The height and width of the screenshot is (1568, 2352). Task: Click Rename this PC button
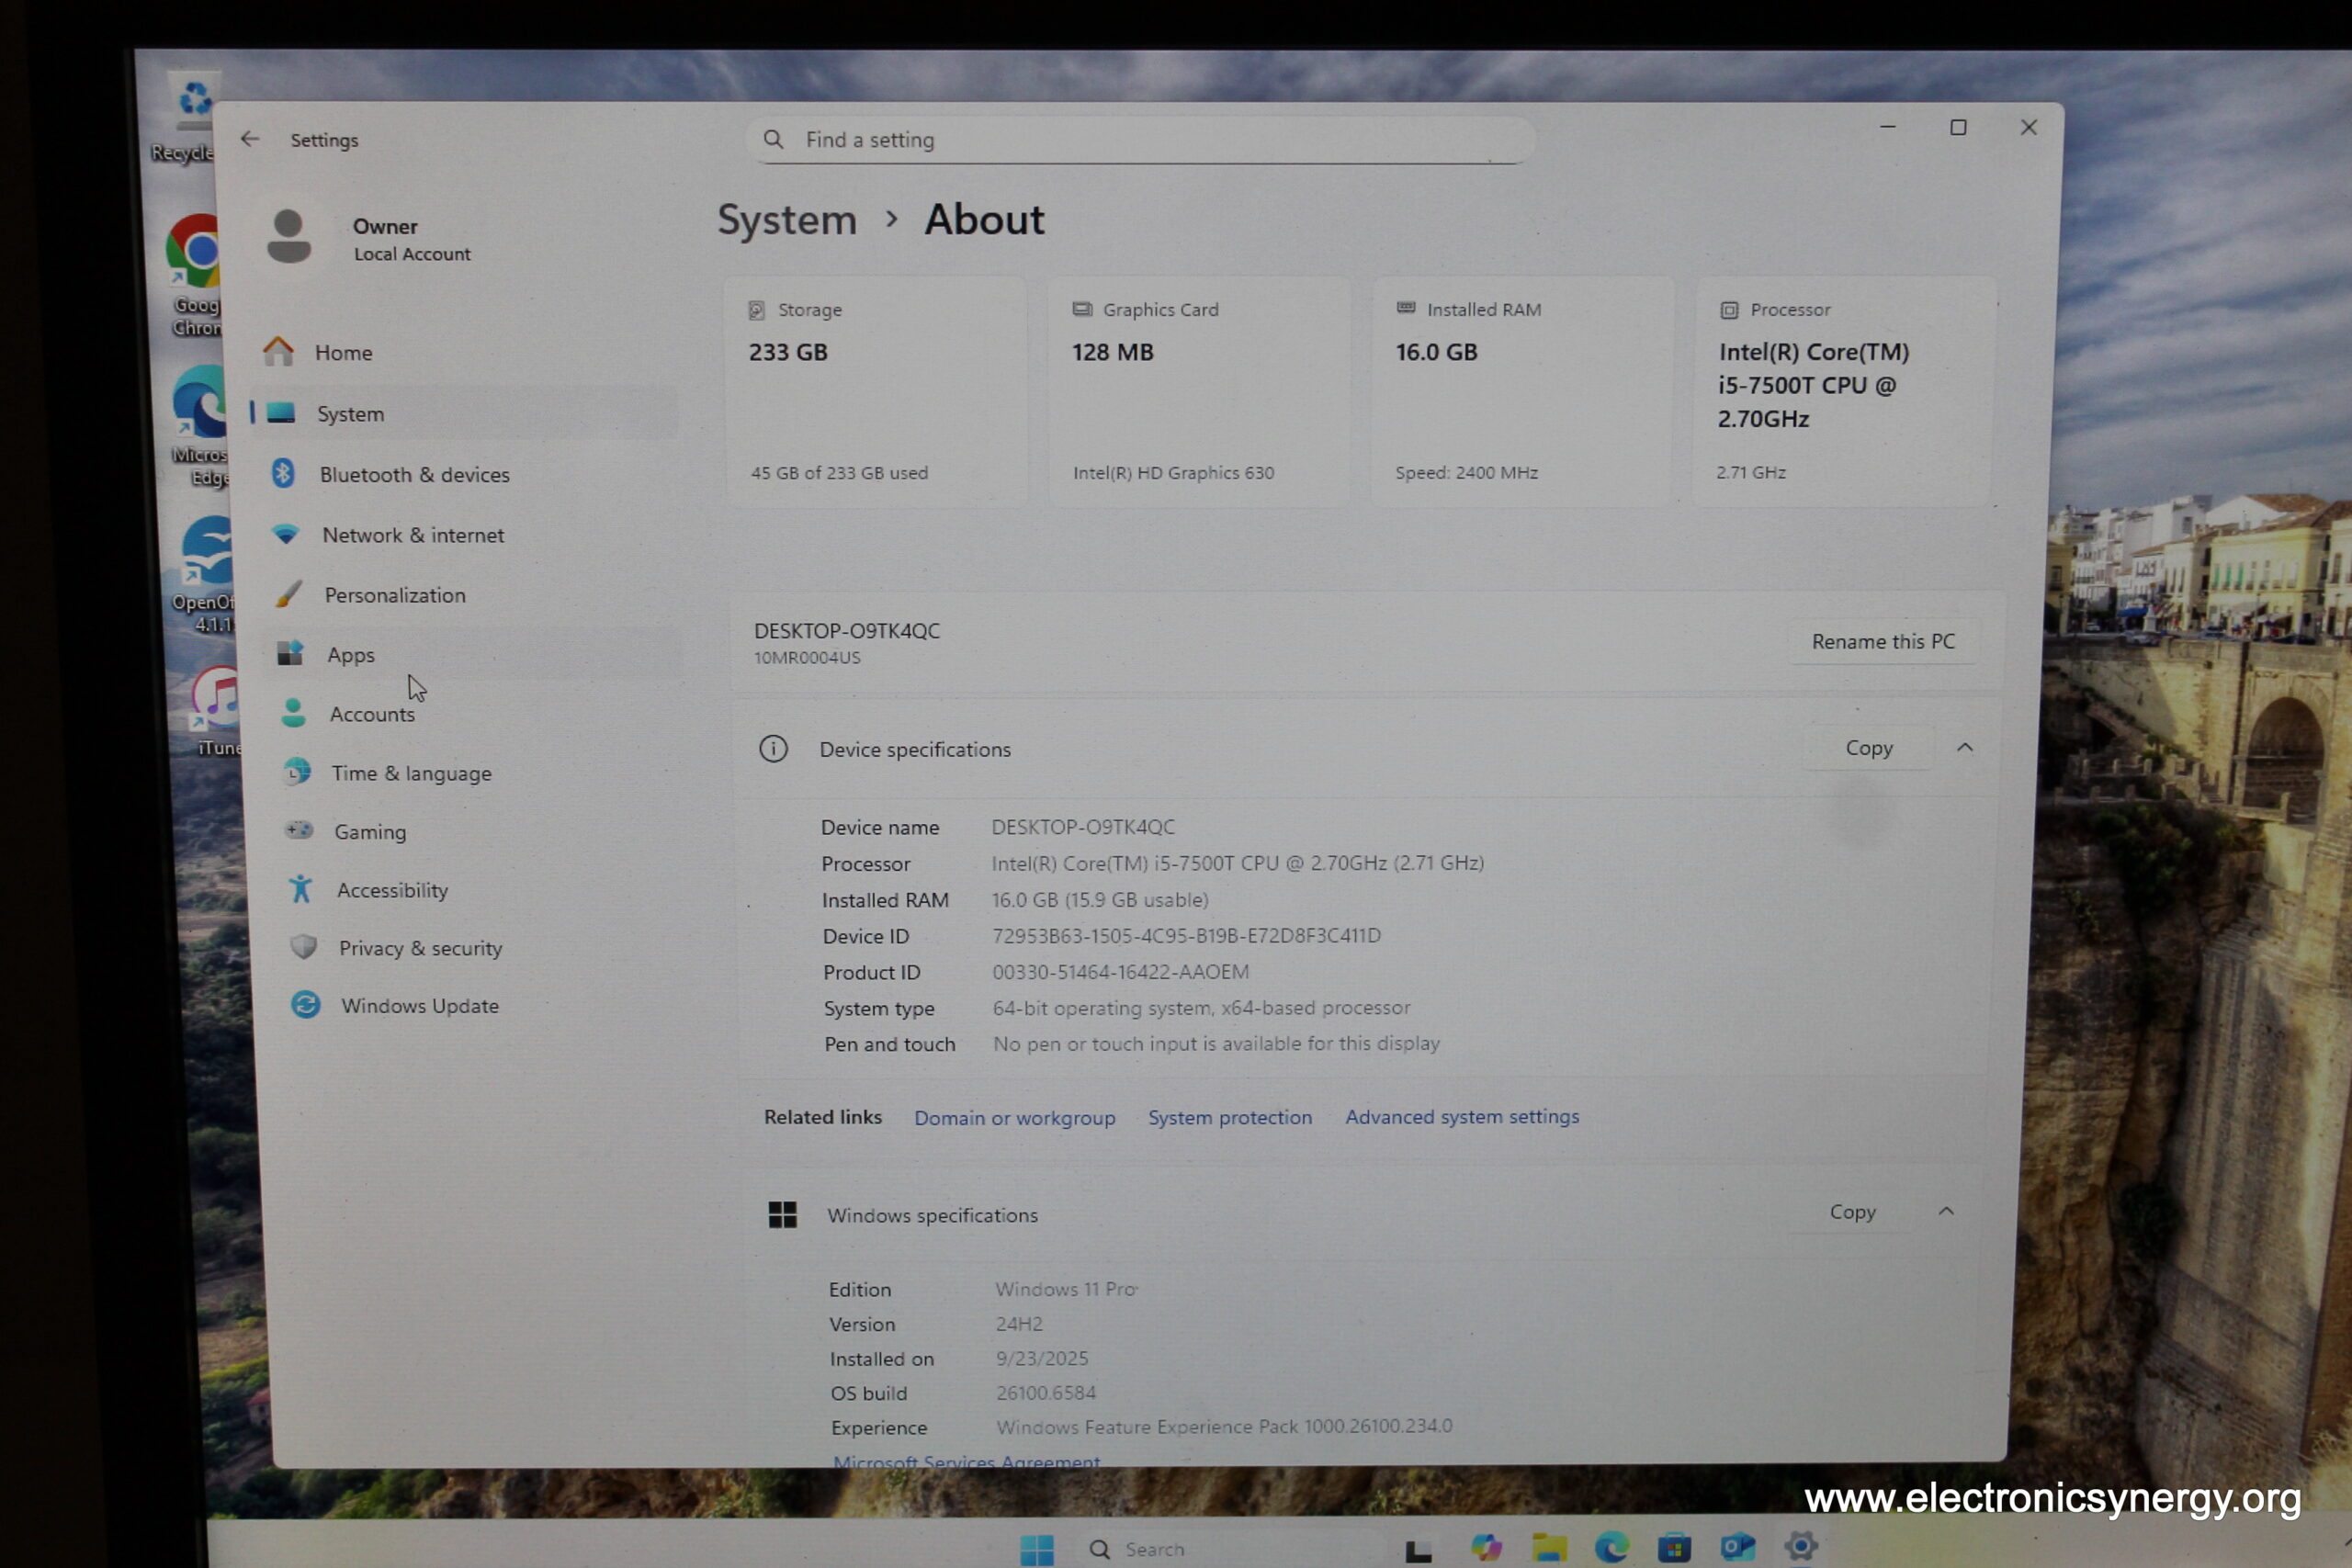coord(1882,642)
